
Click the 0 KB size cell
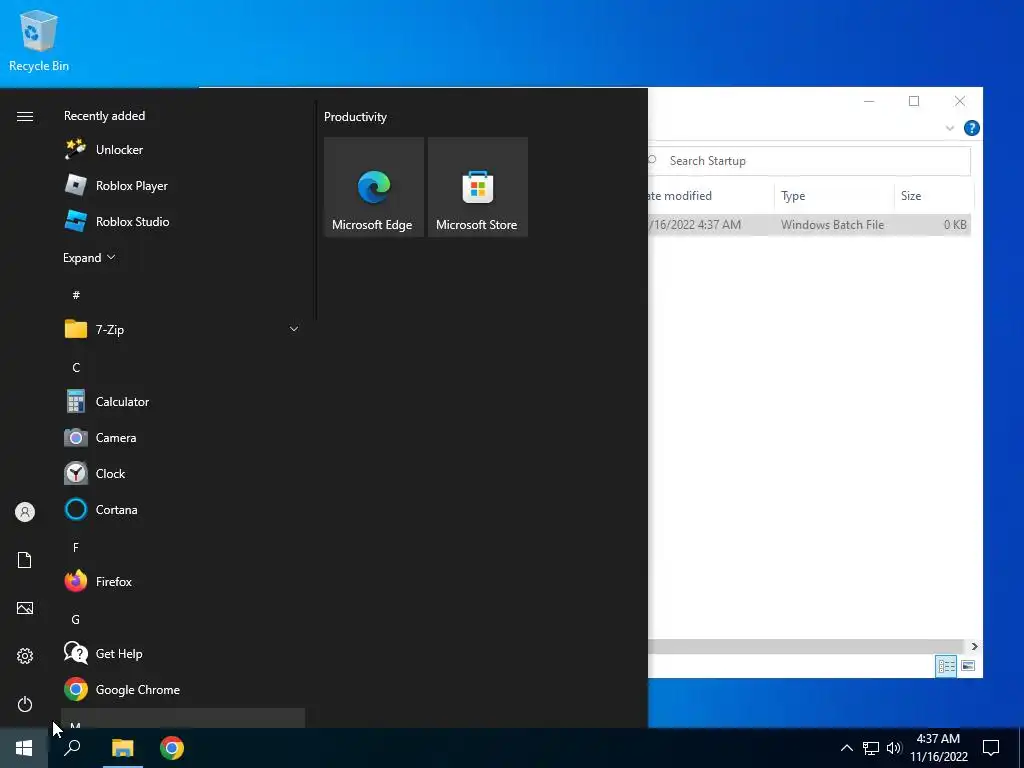(955, 225)
